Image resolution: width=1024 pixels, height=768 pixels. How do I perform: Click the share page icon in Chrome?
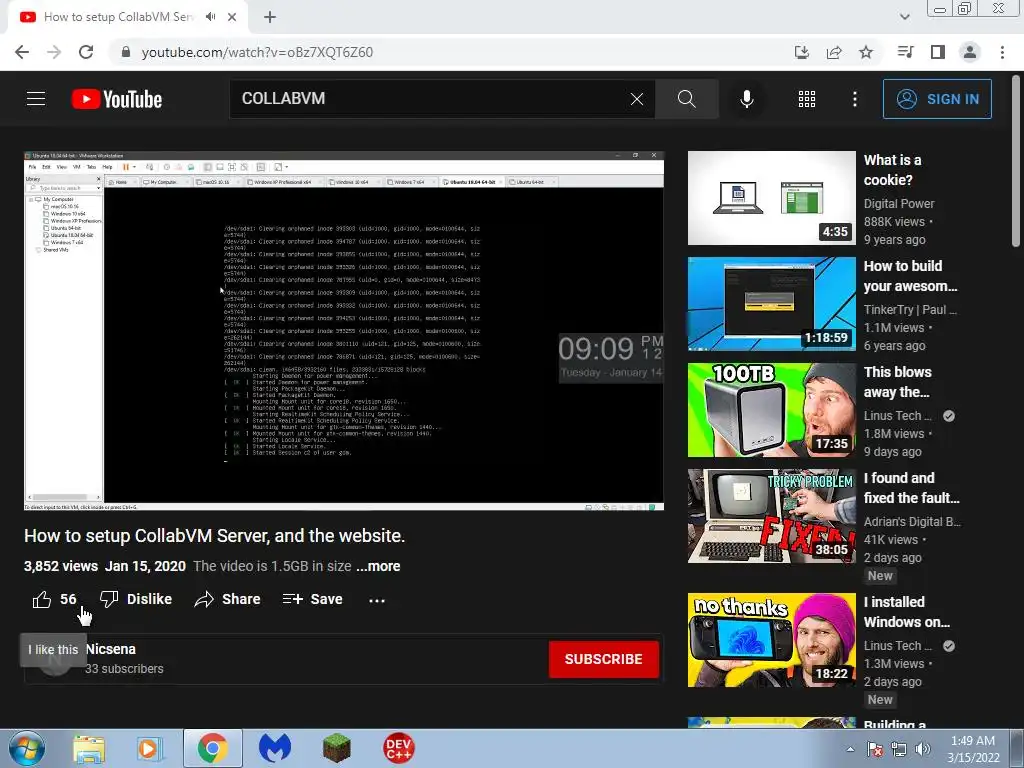[x=834, y=52]
